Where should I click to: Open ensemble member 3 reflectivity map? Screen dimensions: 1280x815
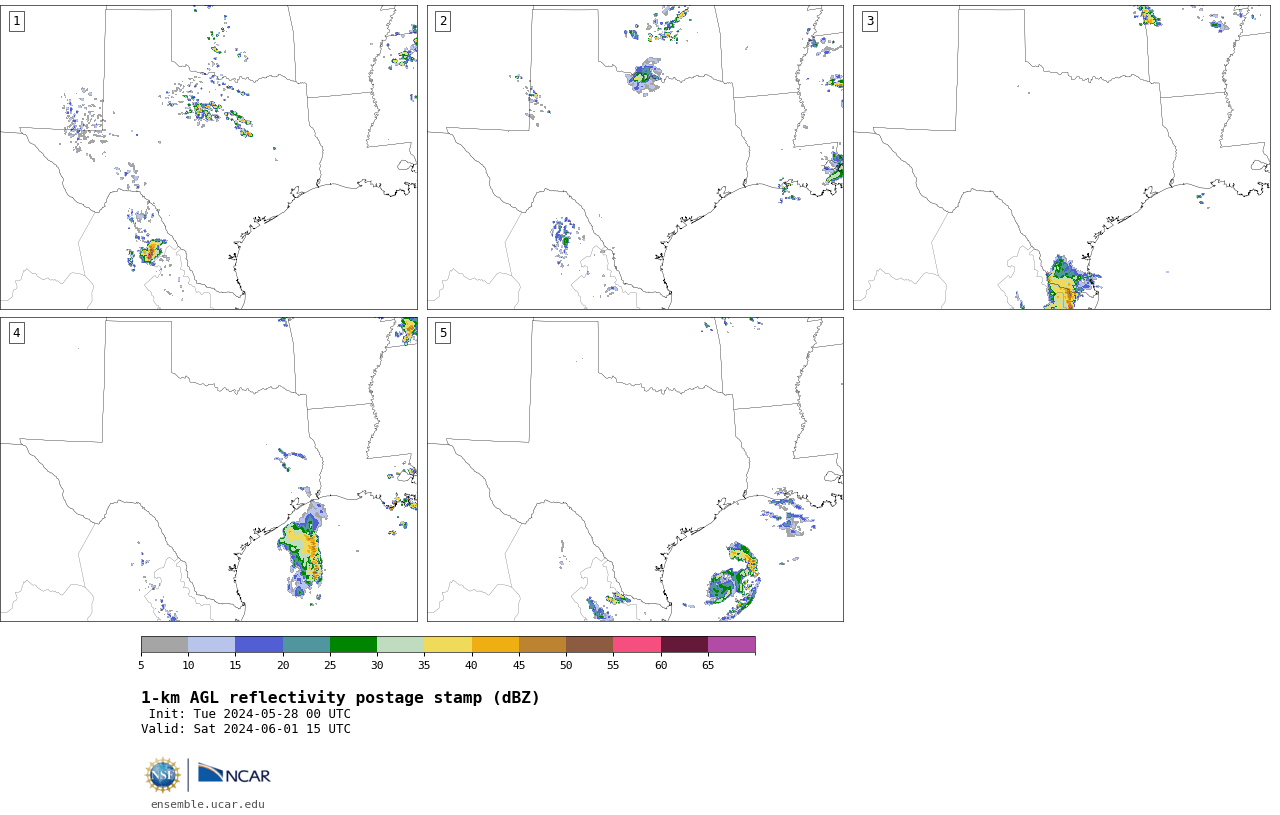(x=1062, y=157)
